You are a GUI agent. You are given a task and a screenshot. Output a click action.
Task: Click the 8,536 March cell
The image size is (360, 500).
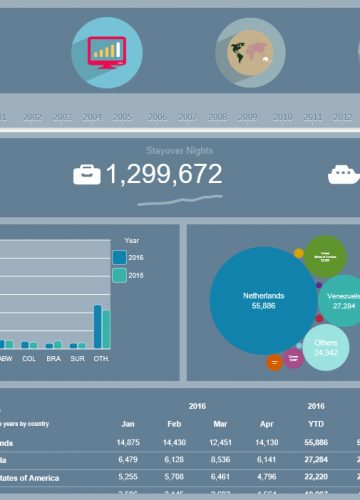pyautogui.click(x=220, y=460)
